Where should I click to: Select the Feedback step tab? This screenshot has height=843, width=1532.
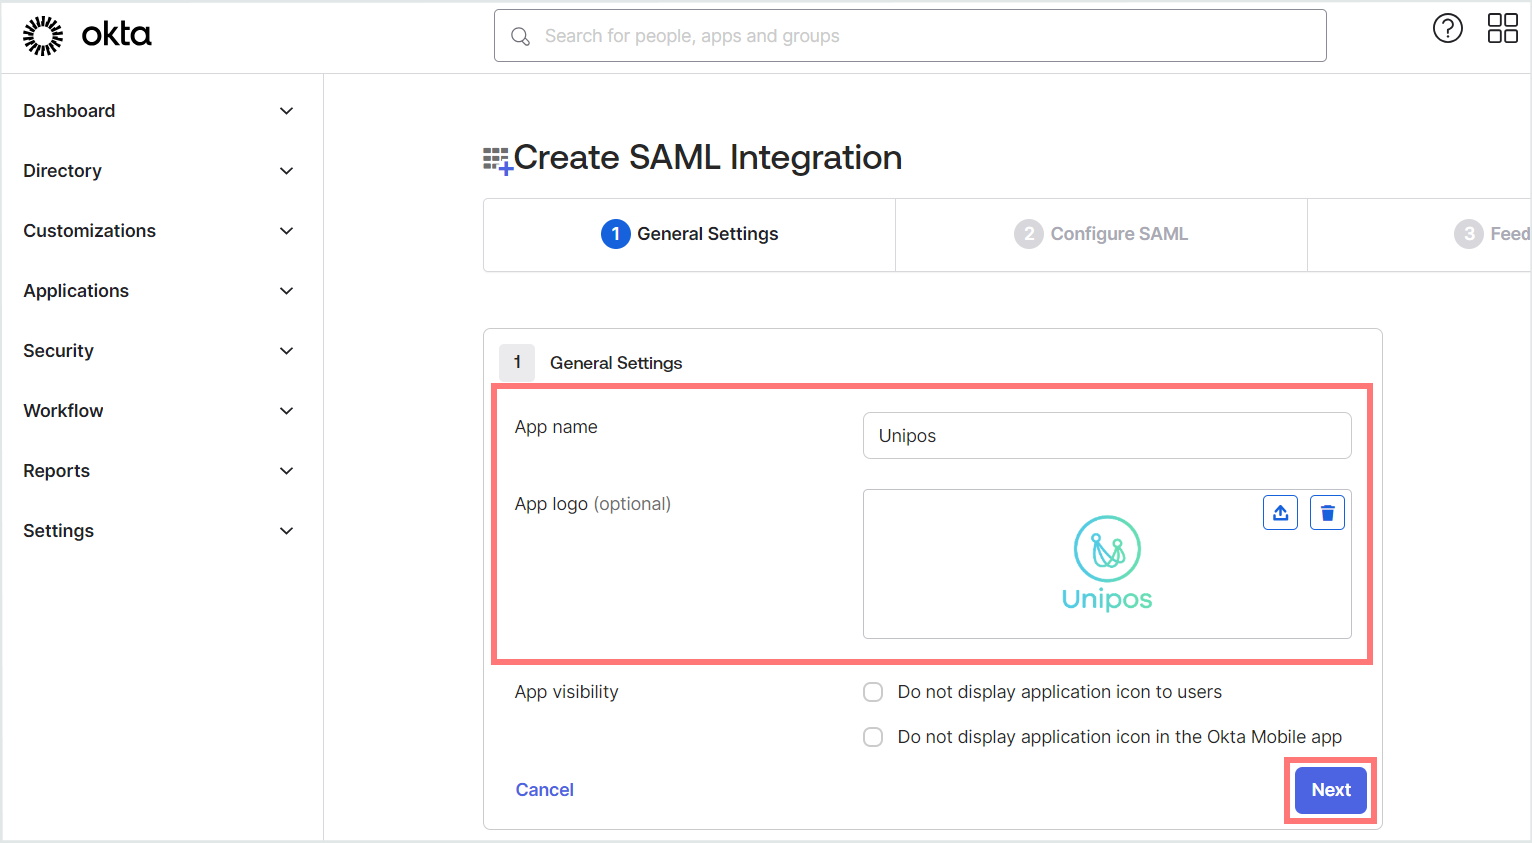(x=1420, y=234)
